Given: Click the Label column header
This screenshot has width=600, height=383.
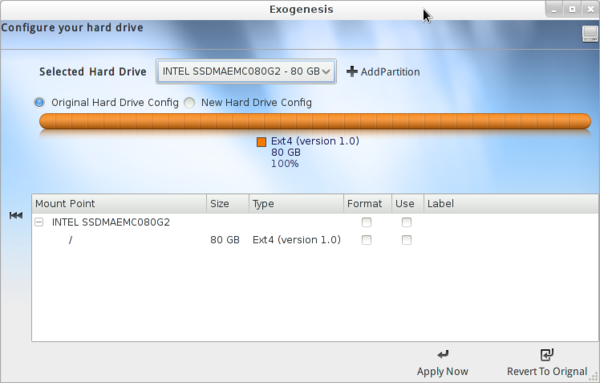Looking at the screenshot, I should pyautogui.click(x=511, y=204).
